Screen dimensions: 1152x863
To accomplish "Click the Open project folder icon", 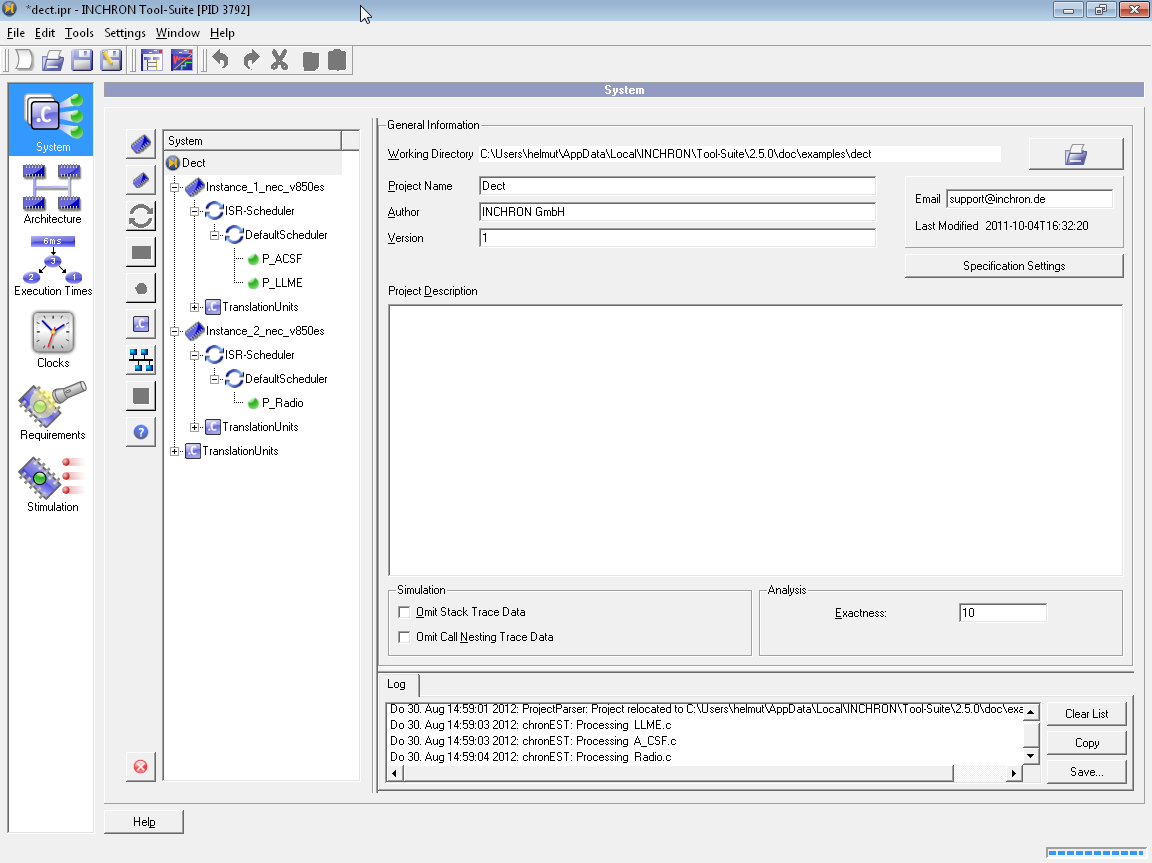I will tap(53, 60).
